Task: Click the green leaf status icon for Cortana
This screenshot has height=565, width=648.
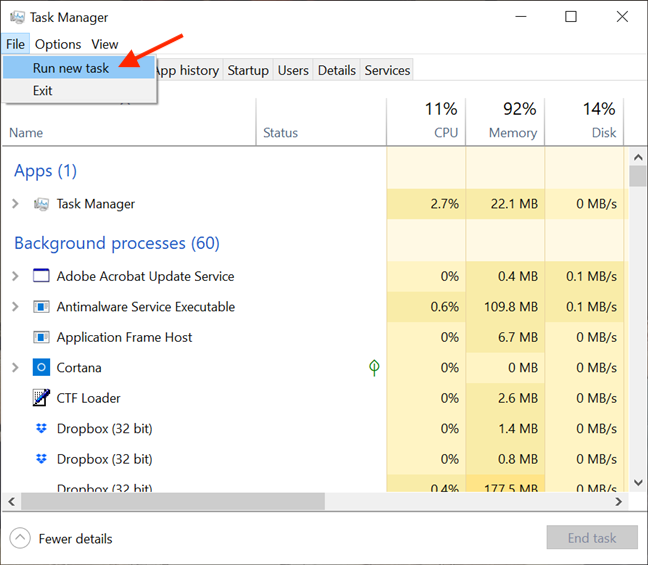Action: (374, 367)
